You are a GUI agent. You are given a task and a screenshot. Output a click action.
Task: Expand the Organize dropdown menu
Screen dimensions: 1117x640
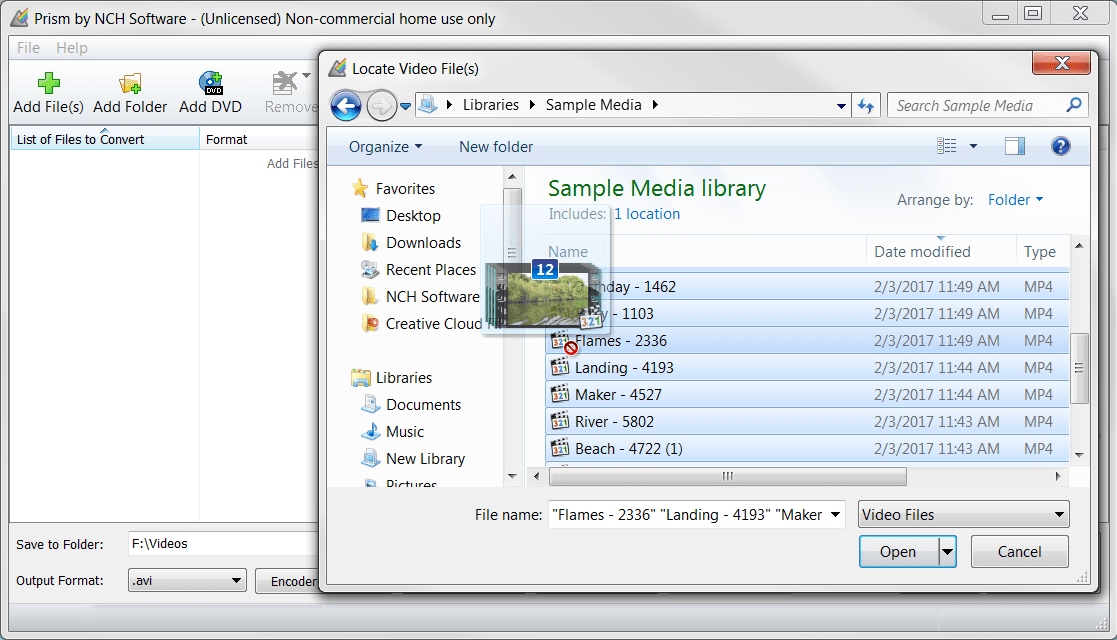(x=385, y=147)
